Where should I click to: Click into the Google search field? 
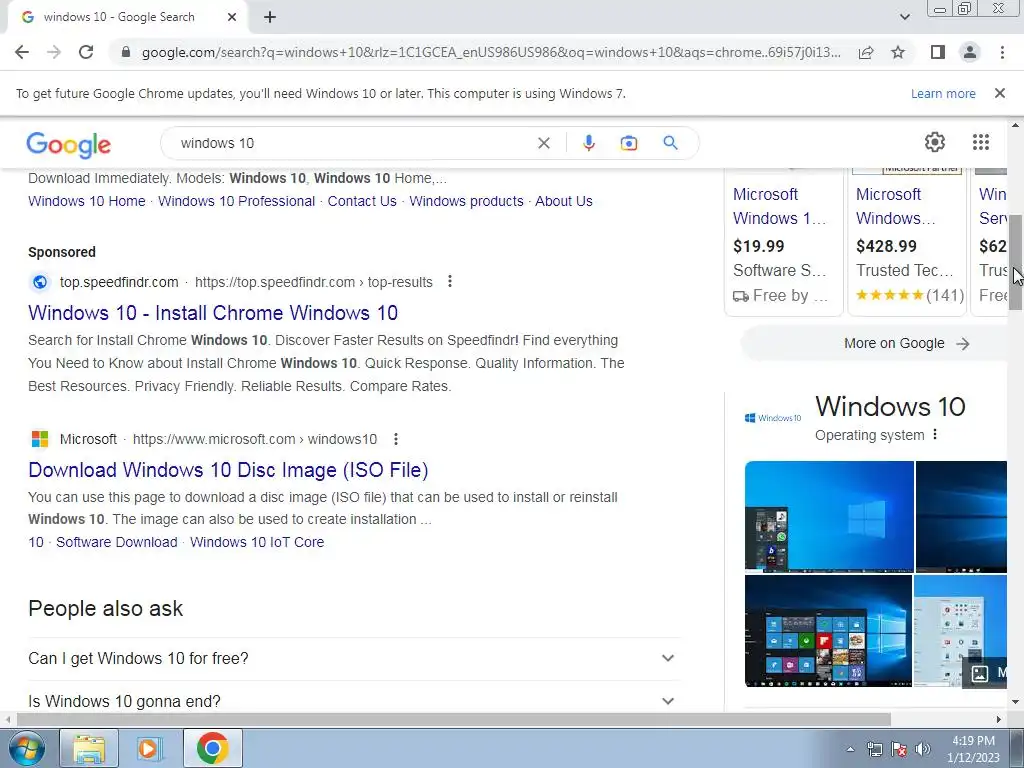pos(353,143)
